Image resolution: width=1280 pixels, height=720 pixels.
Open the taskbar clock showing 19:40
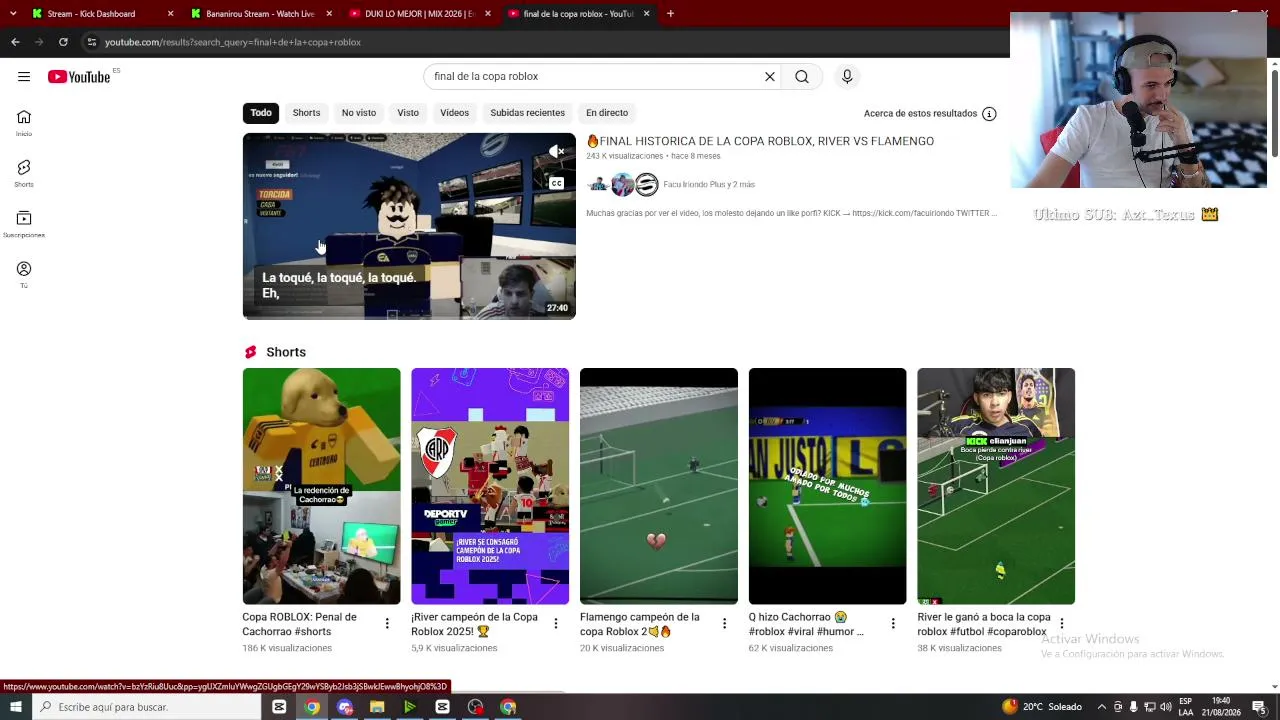pyautogui.click(x=1221, y=707)
